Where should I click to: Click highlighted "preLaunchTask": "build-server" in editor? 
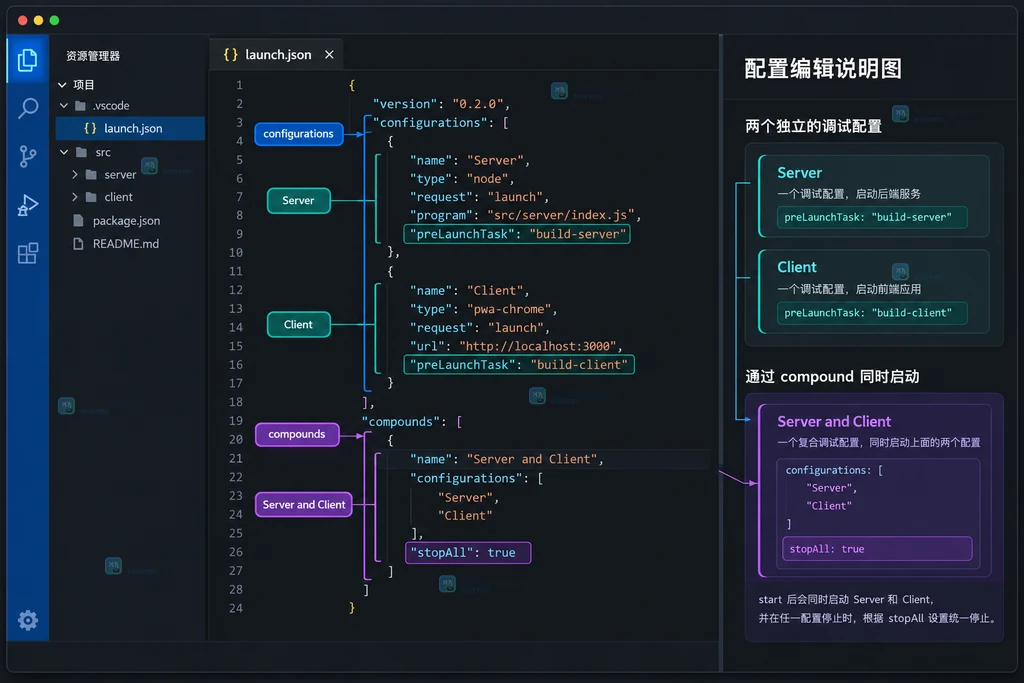[x=517, y=234]
